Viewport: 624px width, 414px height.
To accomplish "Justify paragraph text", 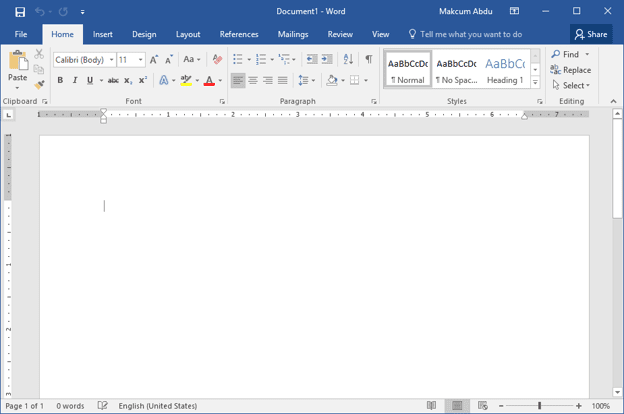I will [x=283, y=80].
